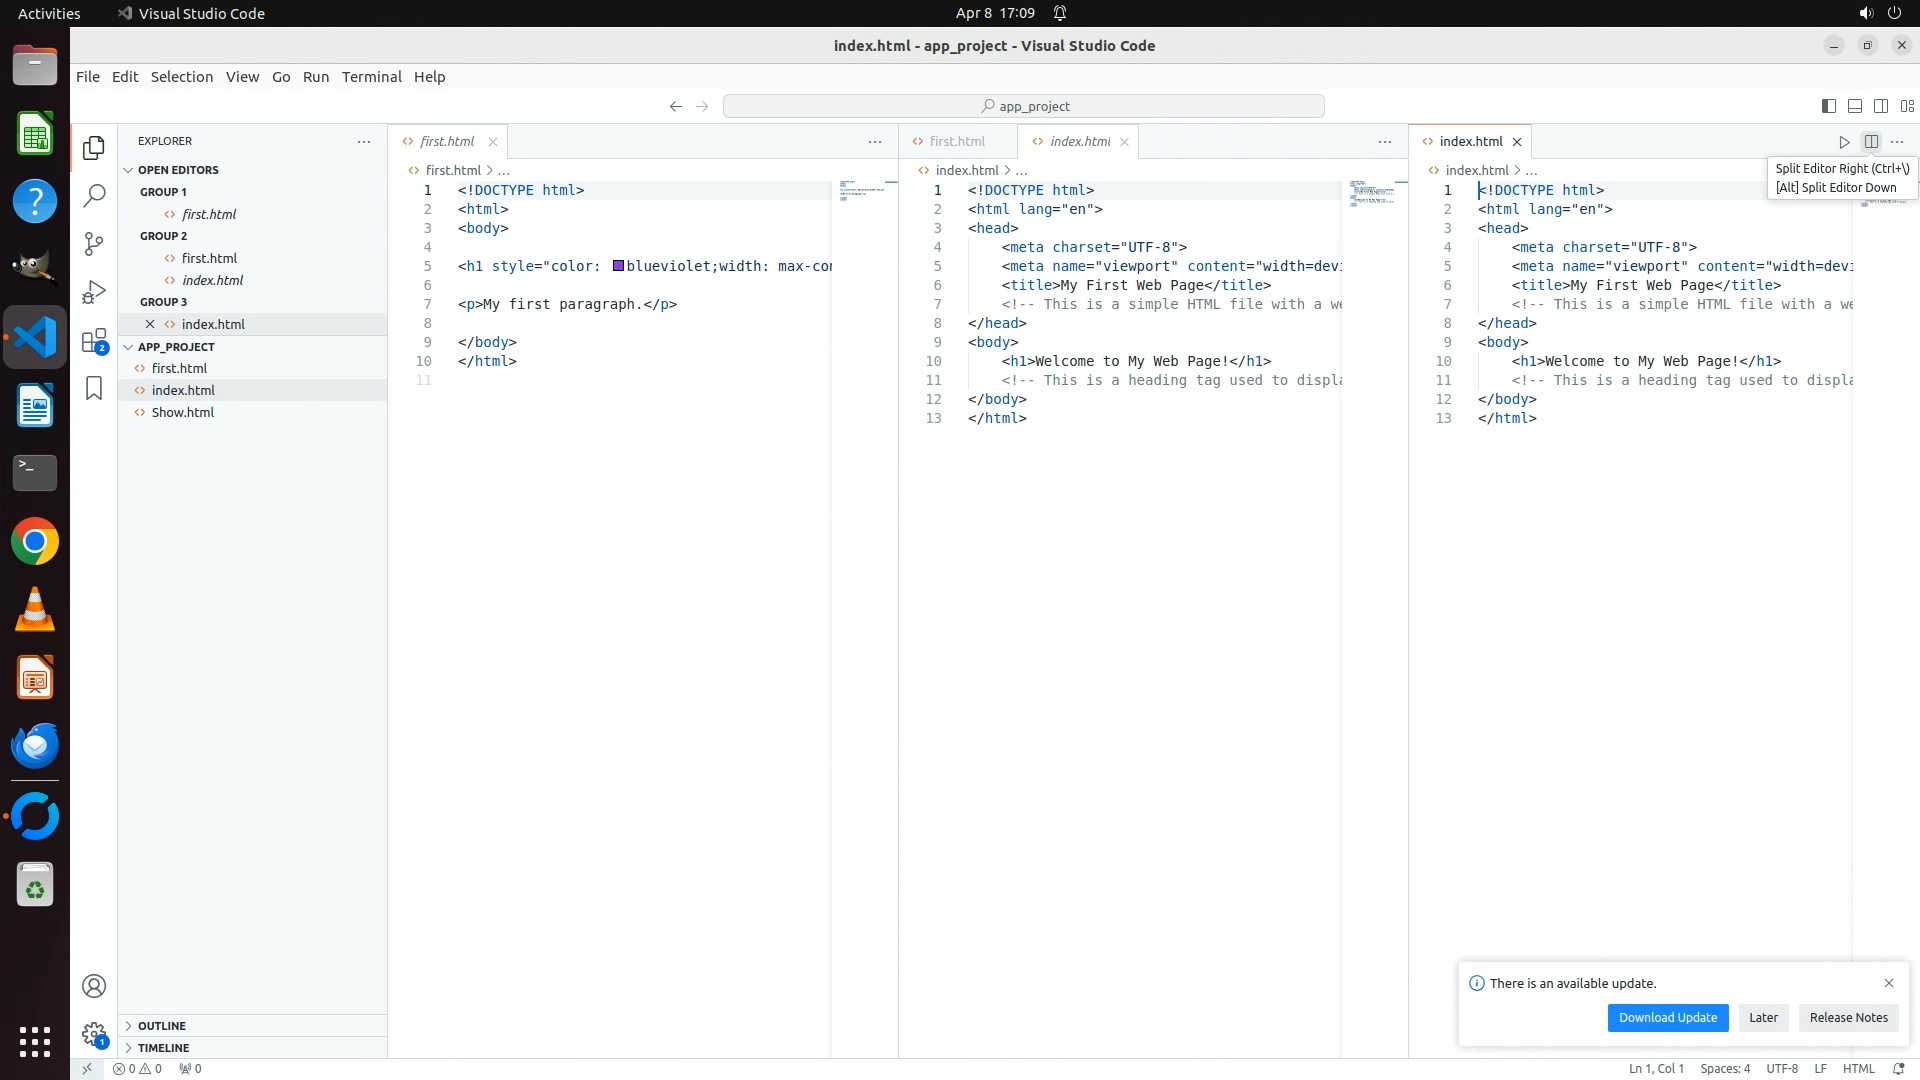Click the Download Update button
The width and height of the screenshot is (1920, 1080).
pos(1667,1018)
